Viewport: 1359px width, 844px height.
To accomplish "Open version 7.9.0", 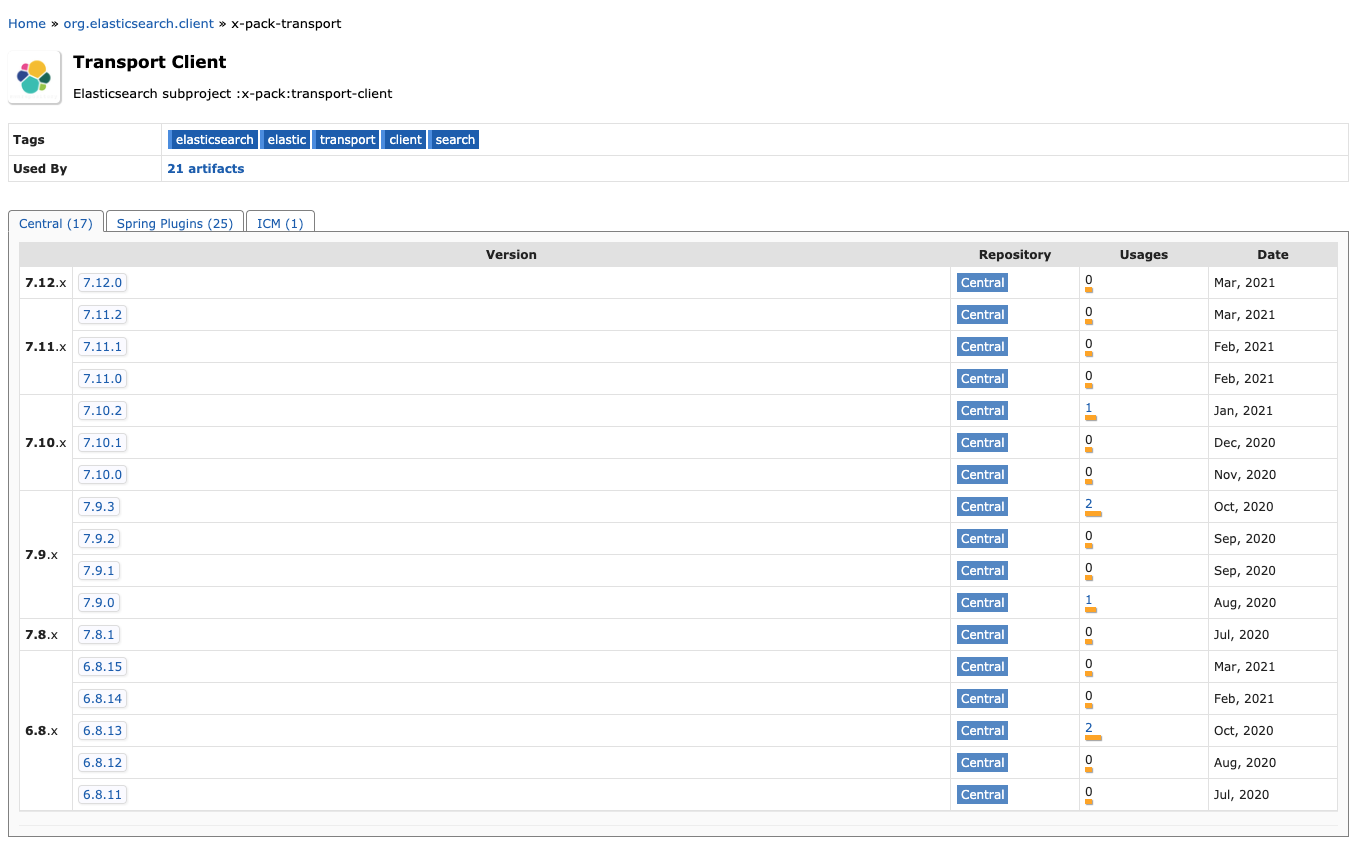I will coord(99,603).
